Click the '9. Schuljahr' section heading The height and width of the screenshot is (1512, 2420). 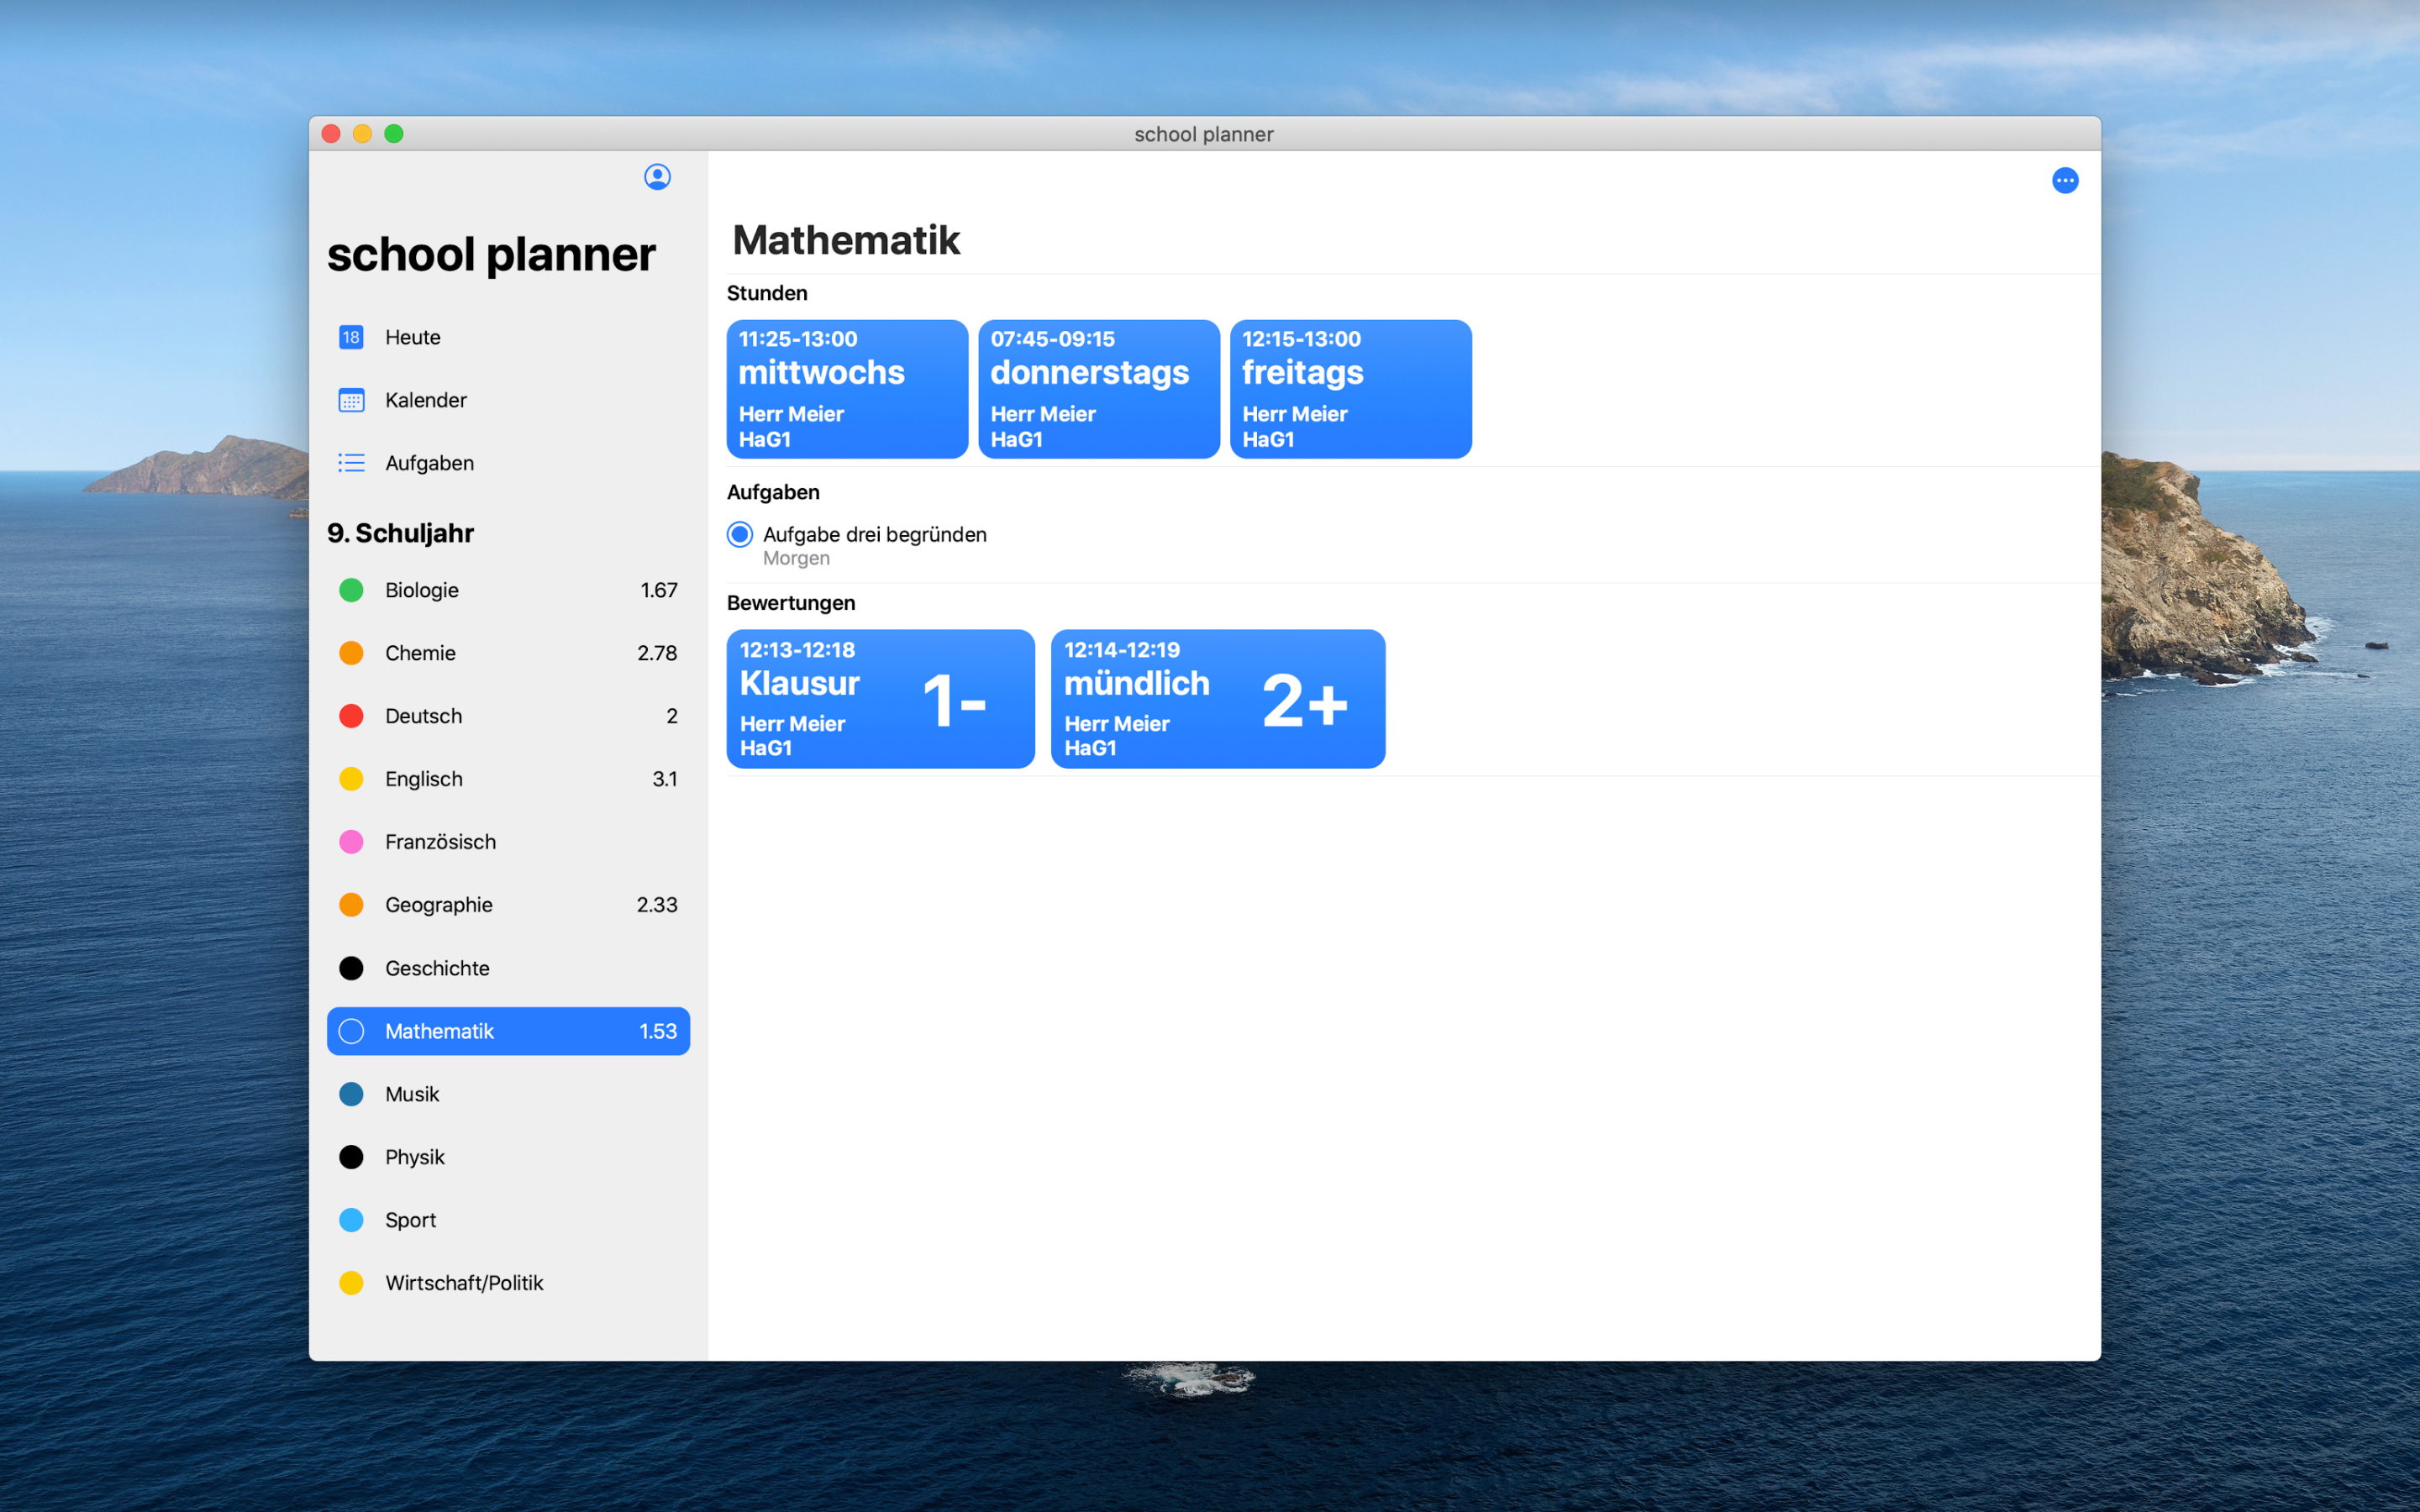[400, 533]
